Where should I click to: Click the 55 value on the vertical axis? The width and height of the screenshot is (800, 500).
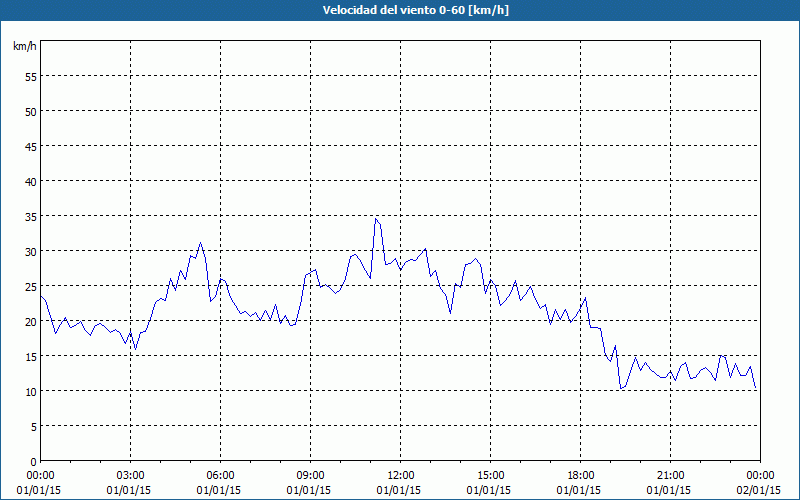pyautogui.click(x=31, y=77)
